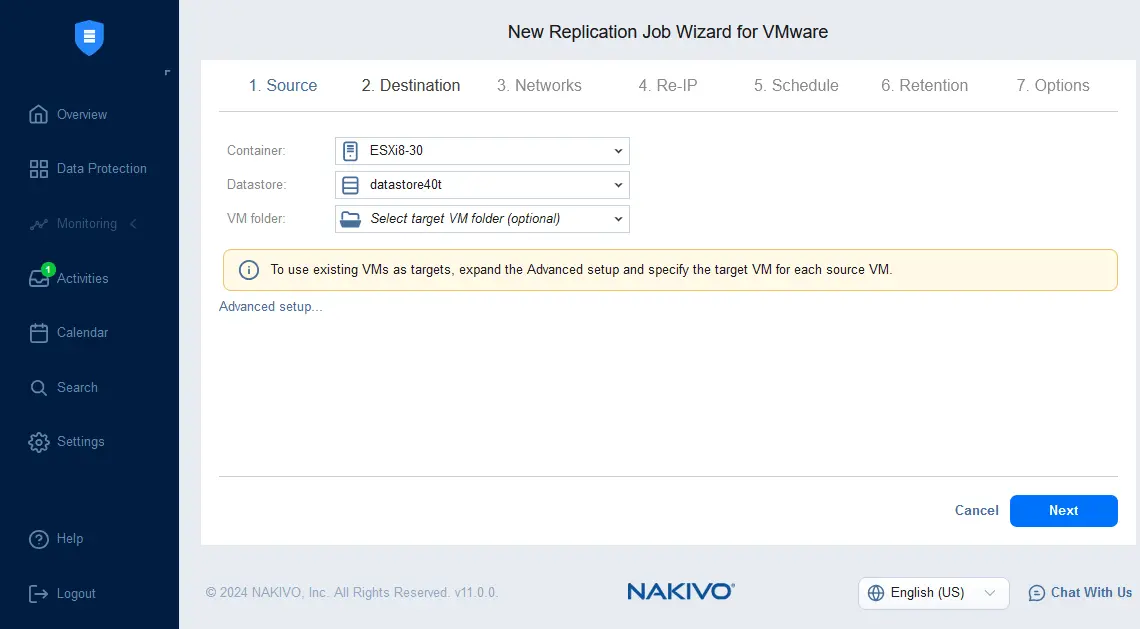Screen dimensions: 1140x629
Task: Go to the 7. Options step
Action: [1053, 86]
